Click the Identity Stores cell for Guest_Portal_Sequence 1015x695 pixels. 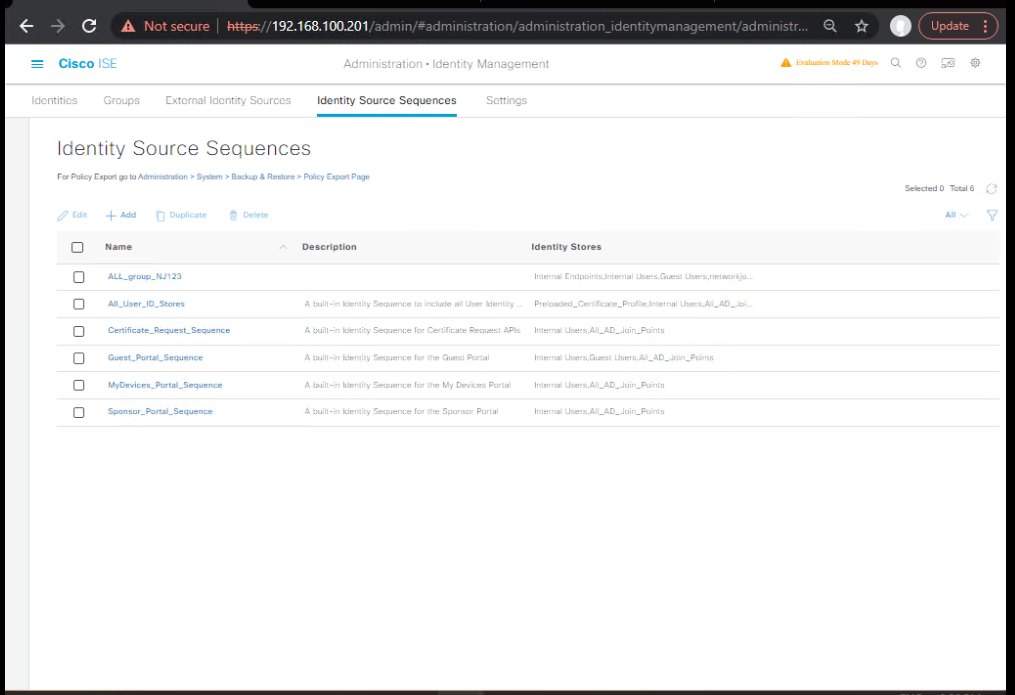[x=623, y=357]
